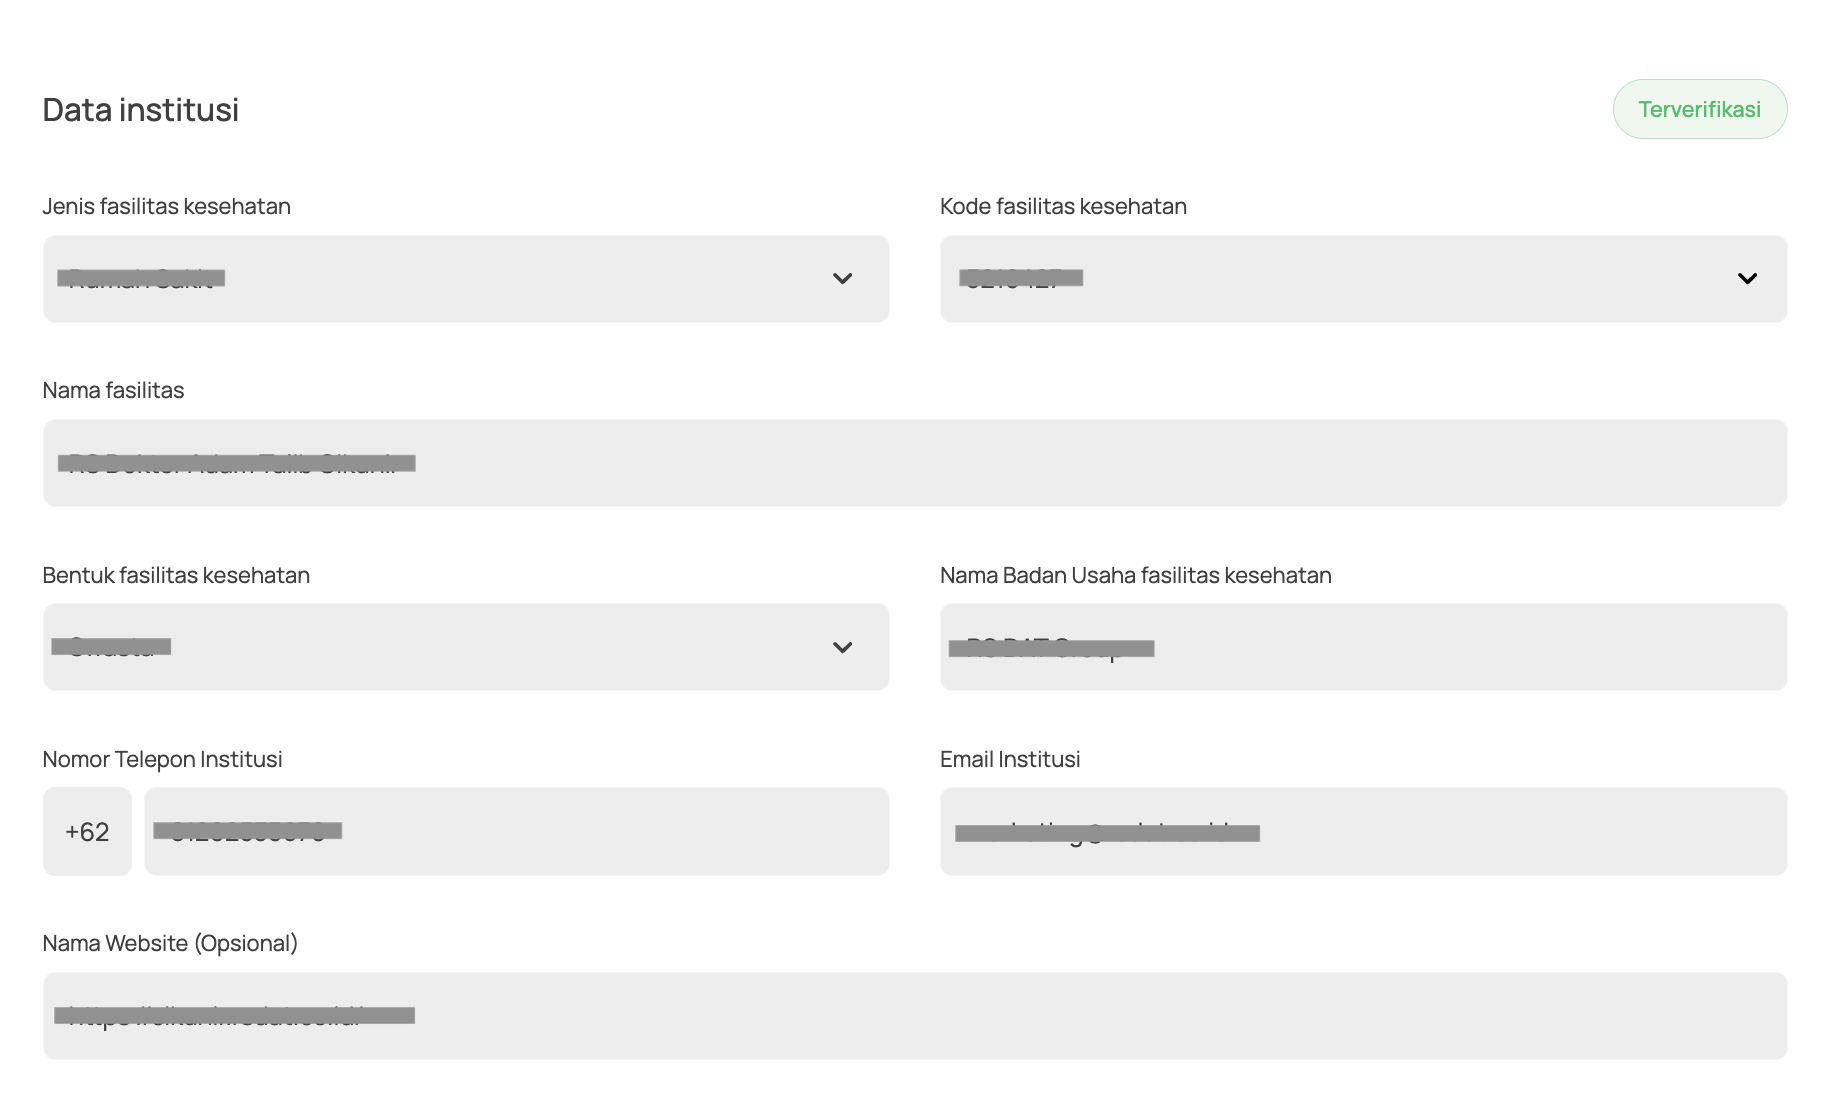Expand the Kode fasilitas kesehatan combo box
The image size is (1838, 1102).
[x=1362, y=279]
